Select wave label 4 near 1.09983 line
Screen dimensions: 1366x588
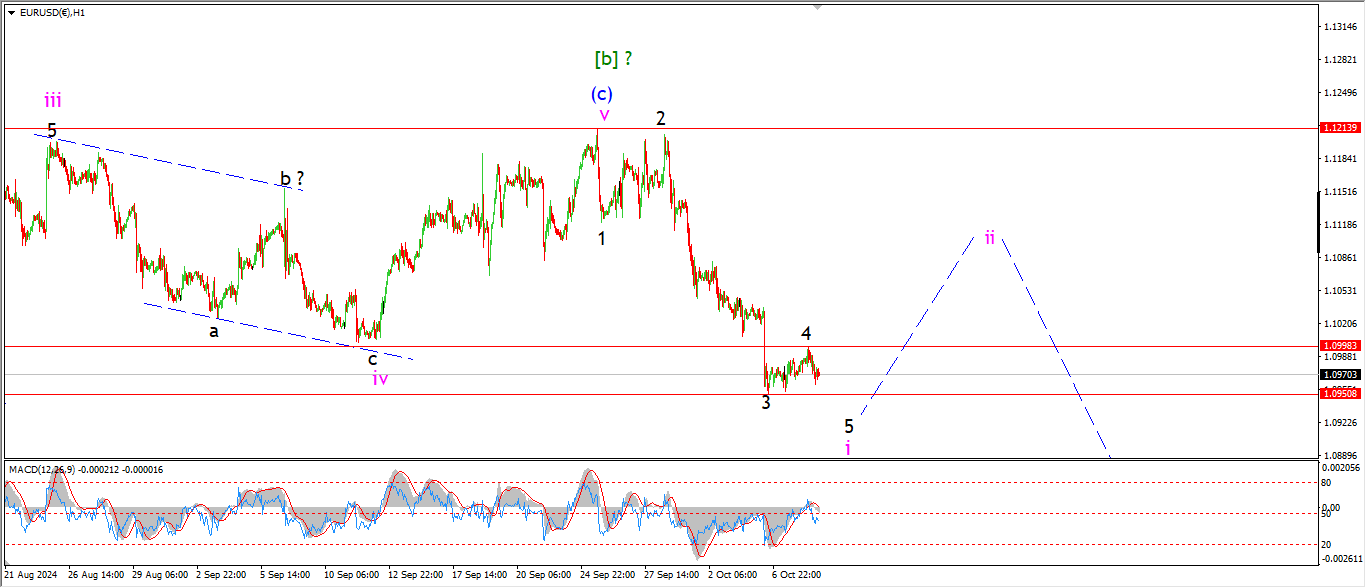click(x=805, y=334)
